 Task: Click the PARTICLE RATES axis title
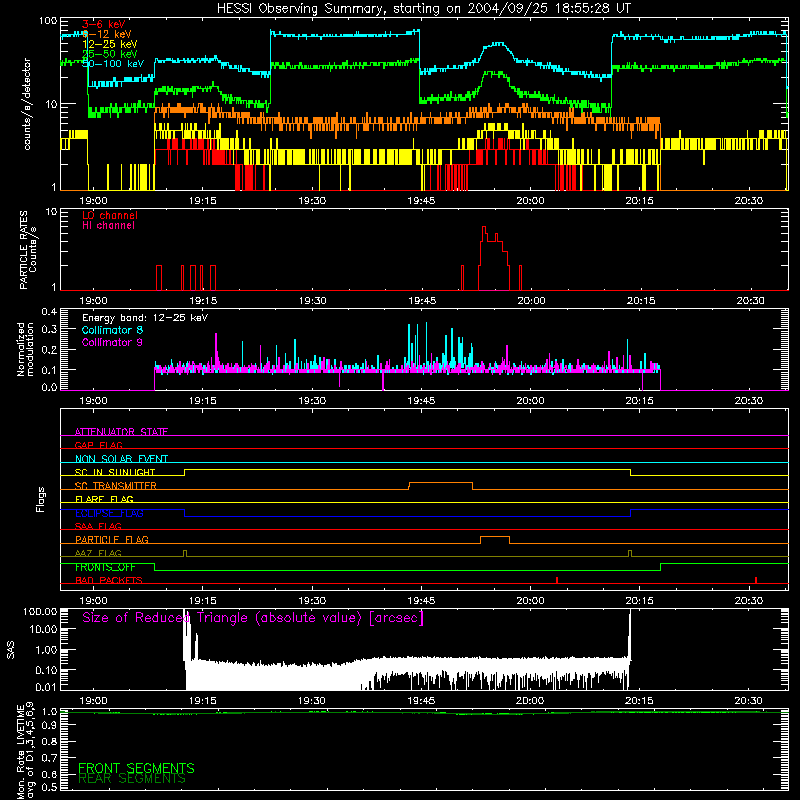click(28, 250)
